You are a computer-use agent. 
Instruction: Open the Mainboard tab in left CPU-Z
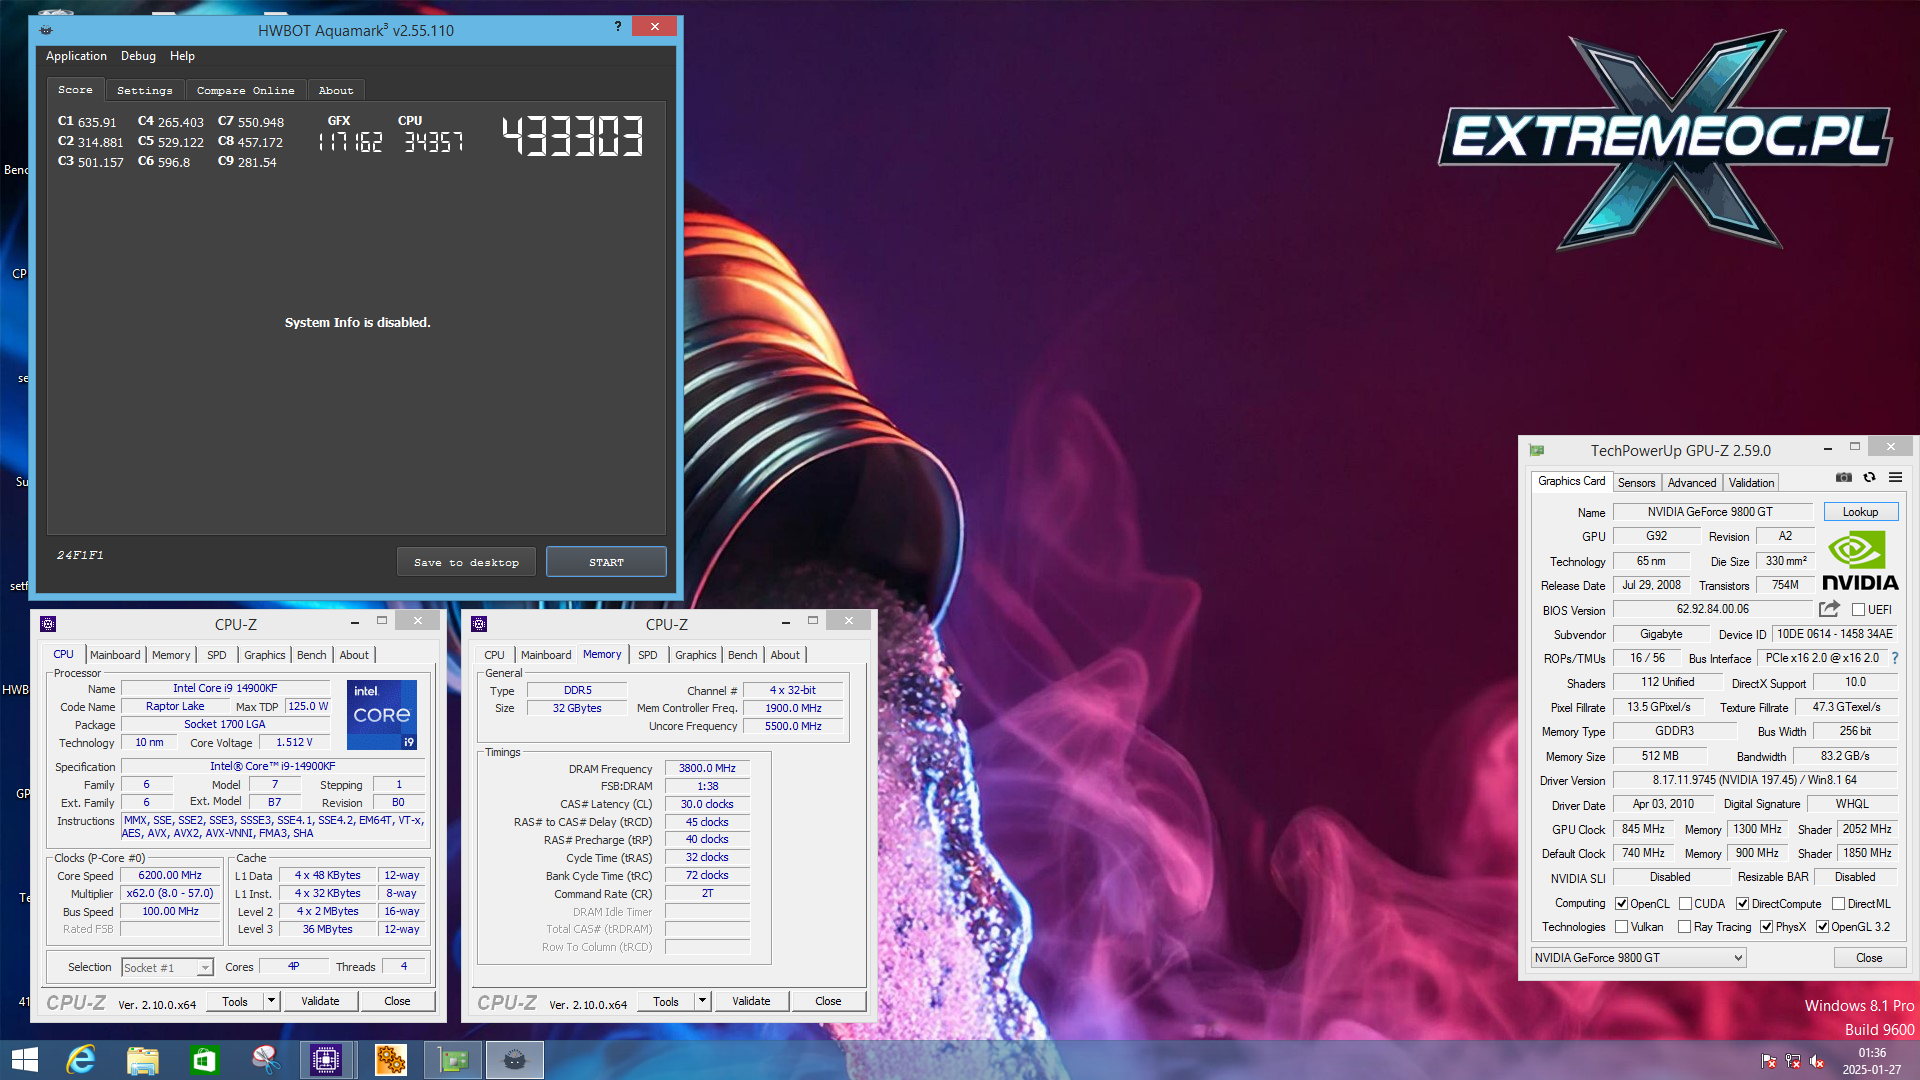coord(115,655)
